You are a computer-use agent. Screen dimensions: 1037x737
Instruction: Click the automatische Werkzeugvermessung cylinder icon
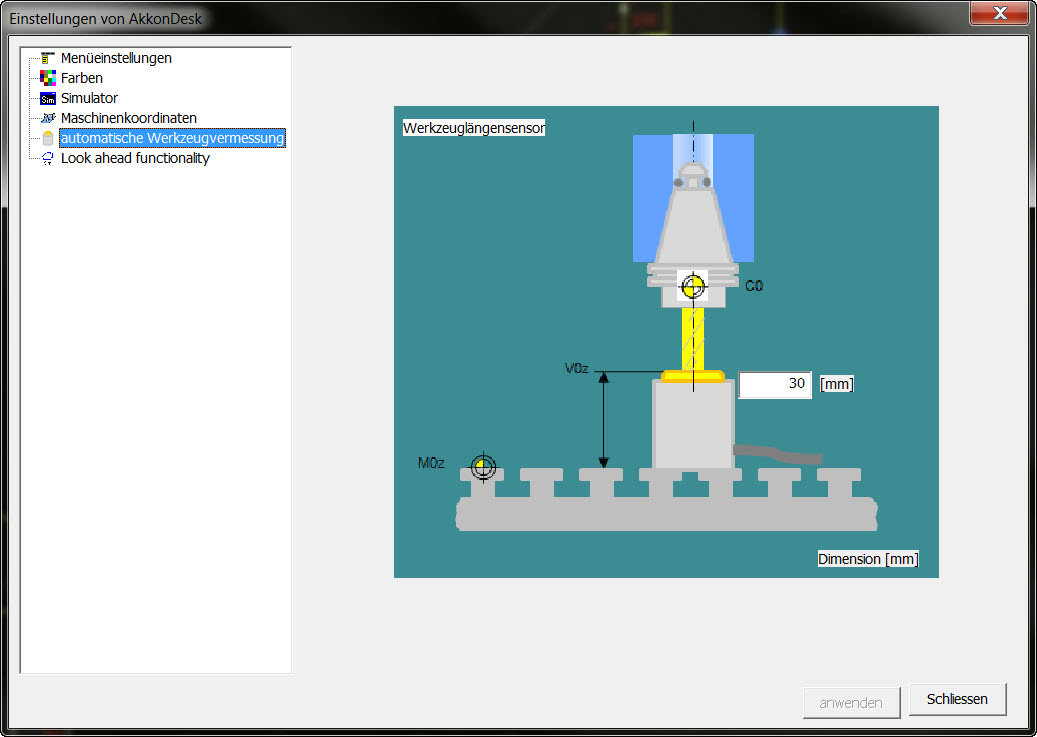click(48, 138)
